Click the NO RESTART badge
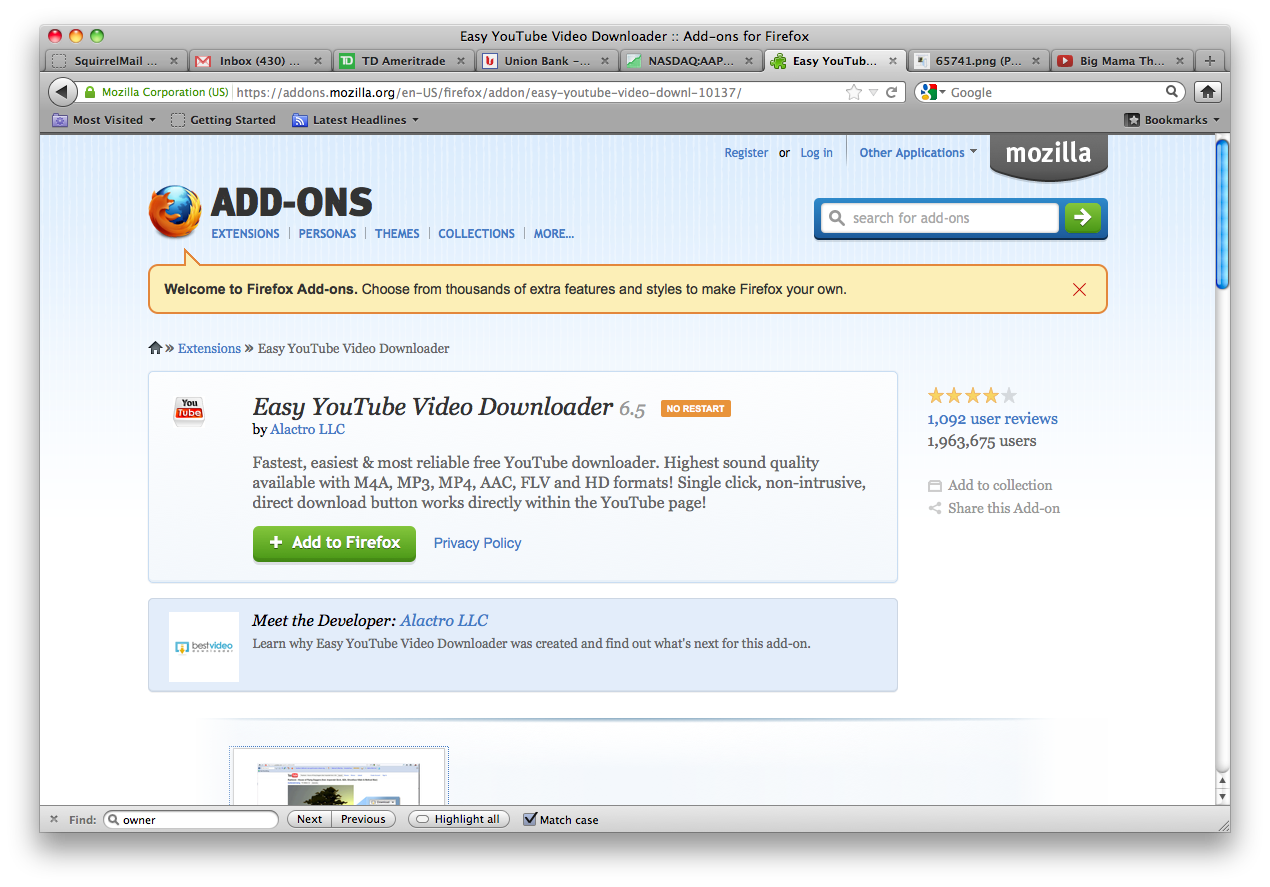Image resolution: width=1270 pixels, height=887 pixels. [x=696, y=409]
